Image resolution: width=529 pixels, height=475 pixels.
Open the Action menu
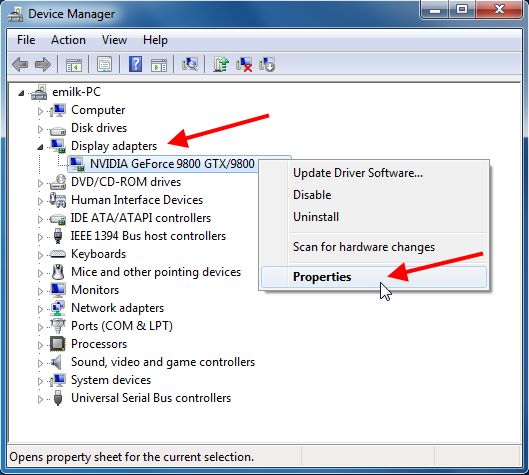click(x=68, y=40)
